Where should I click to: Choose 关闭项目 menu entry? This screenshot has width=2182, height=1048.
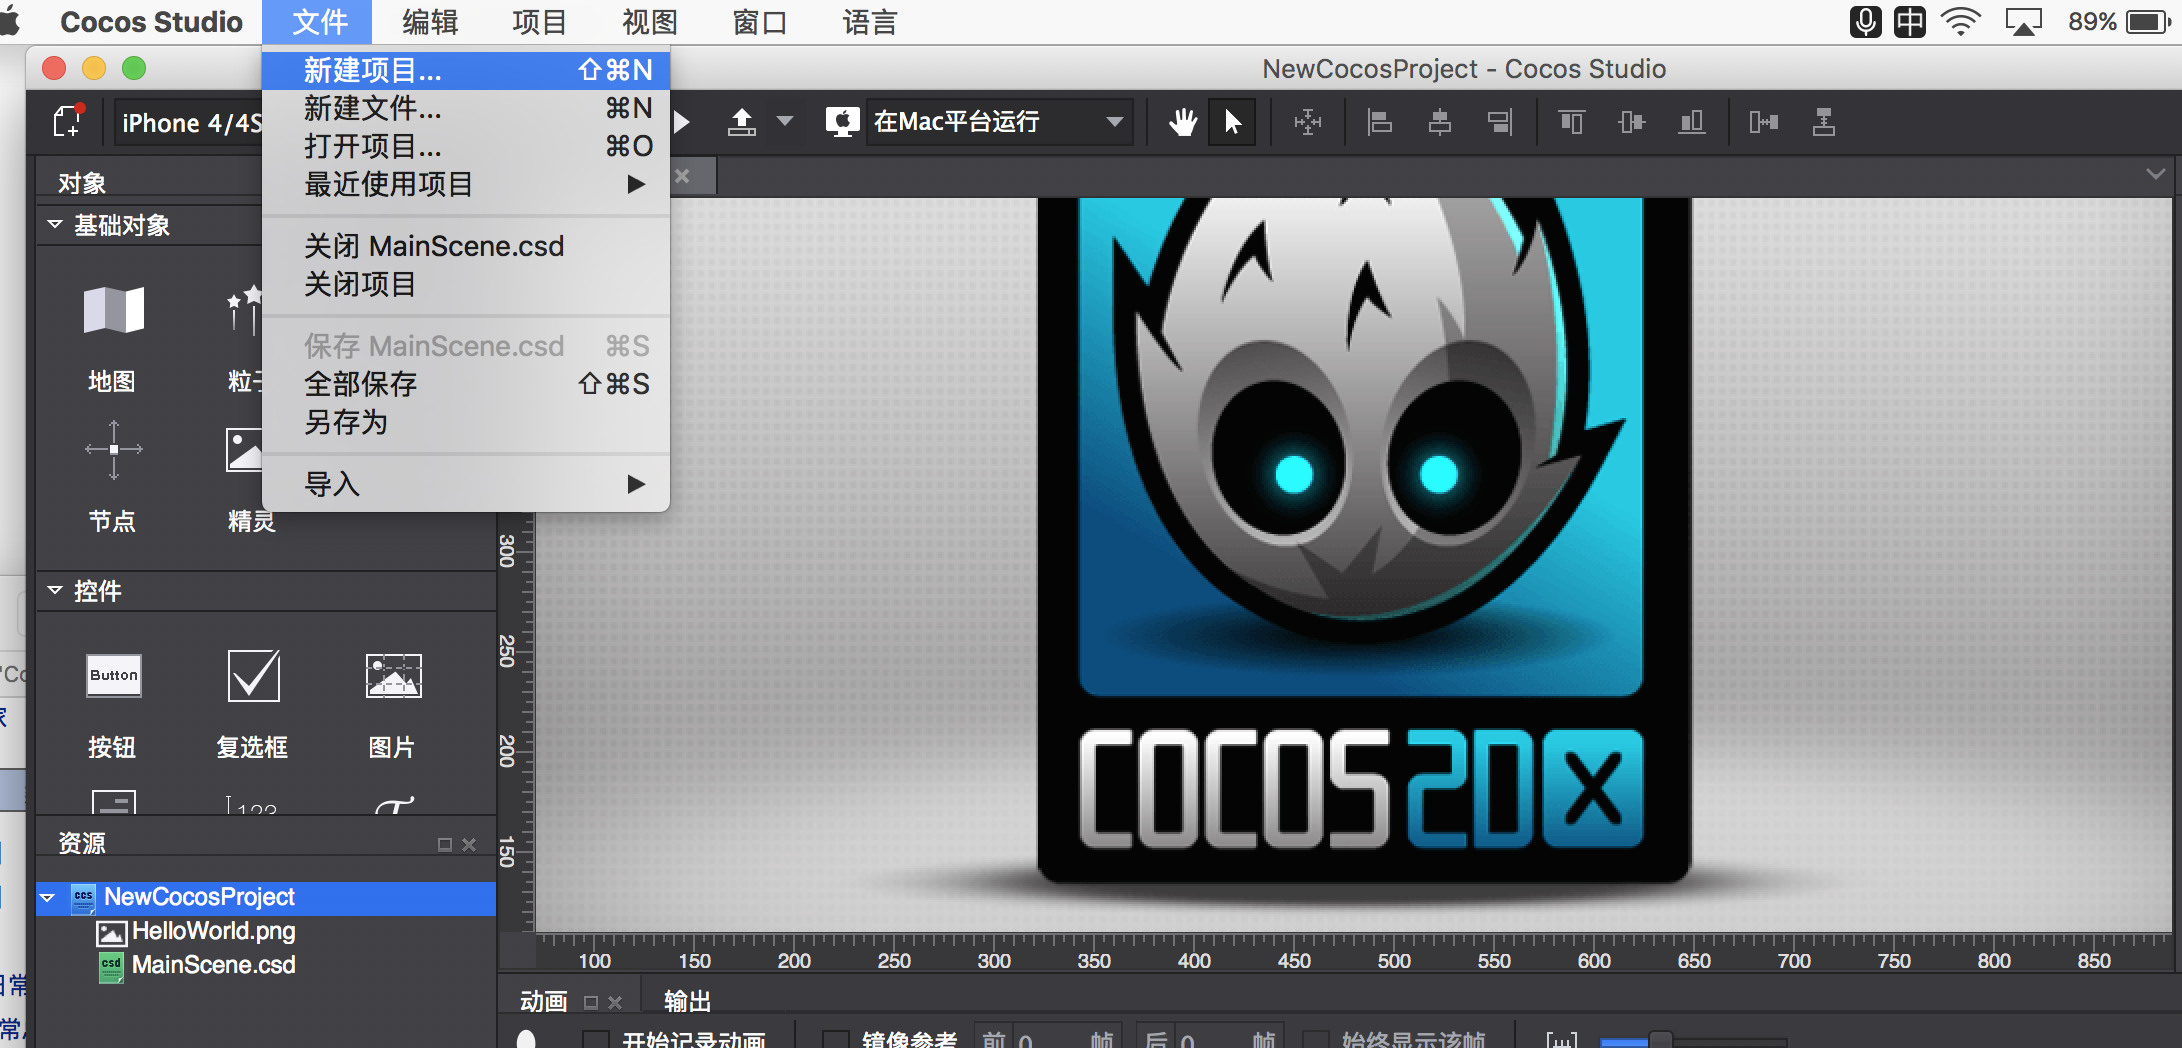(466, 284)
